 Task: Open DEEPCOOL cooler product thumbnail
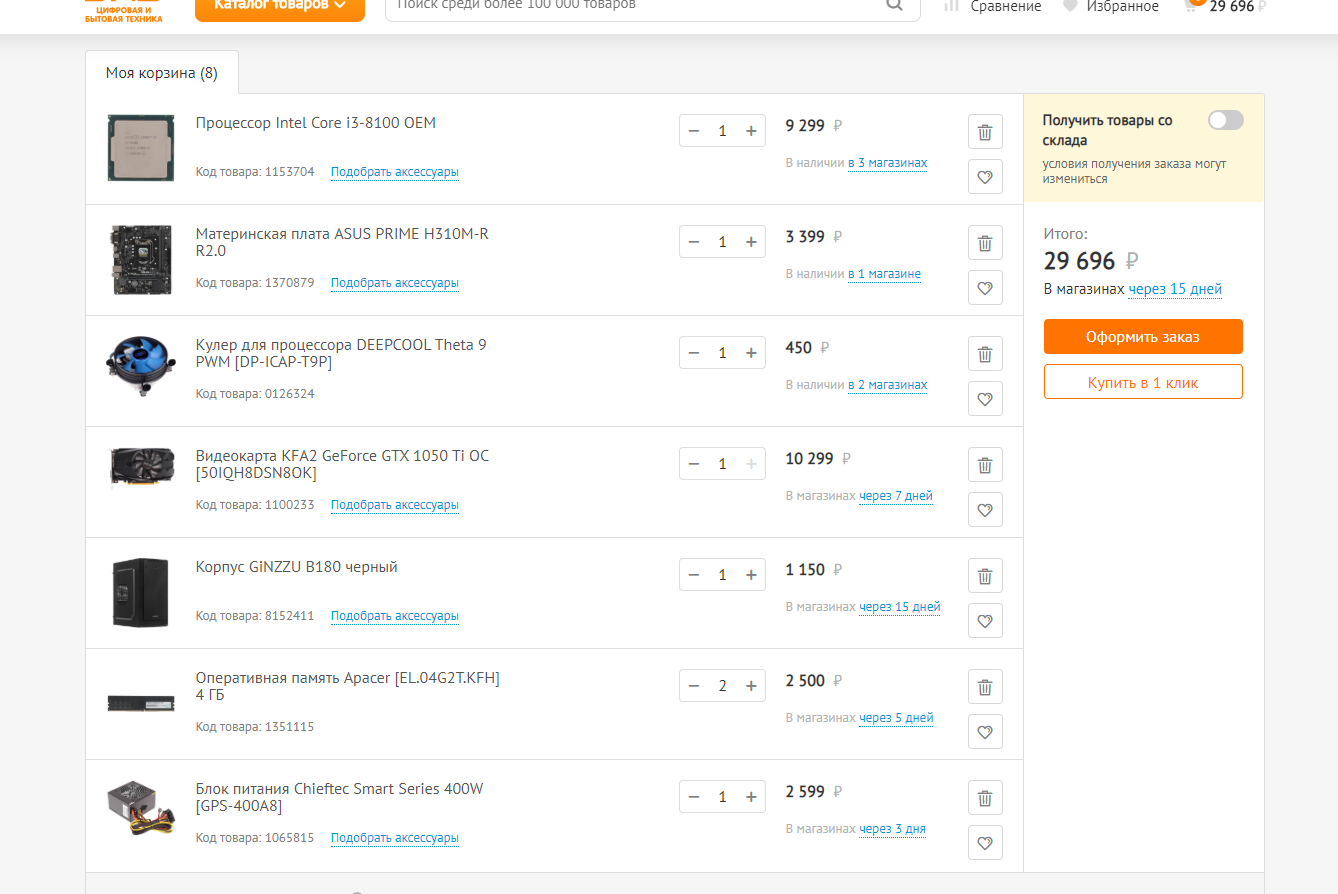pyautogui.click(x=141, y=367)
